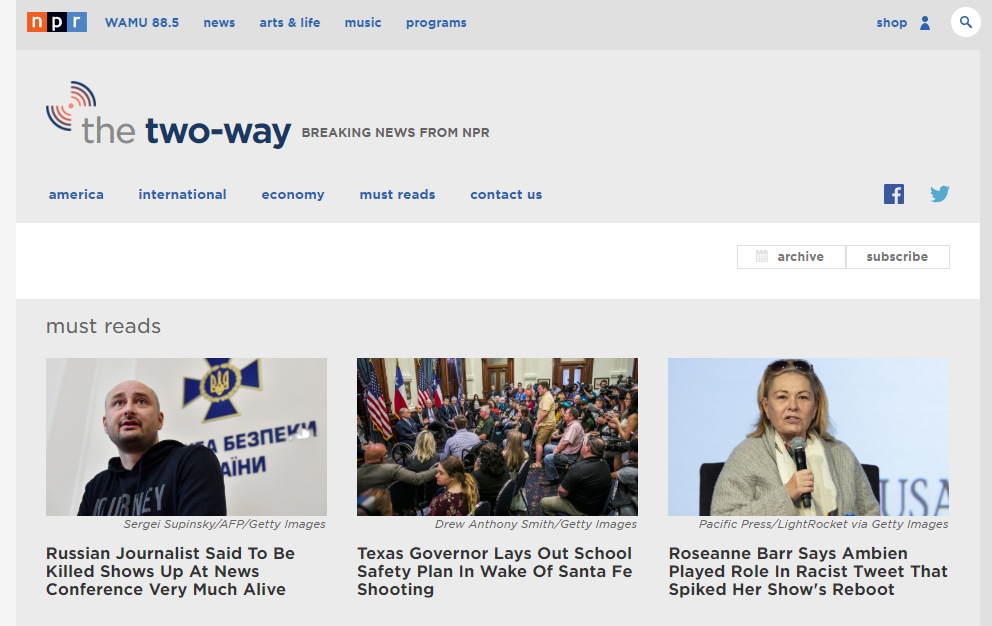Click 'the two-way' blog title
This screenshot has height=626, width=992.
187,131
